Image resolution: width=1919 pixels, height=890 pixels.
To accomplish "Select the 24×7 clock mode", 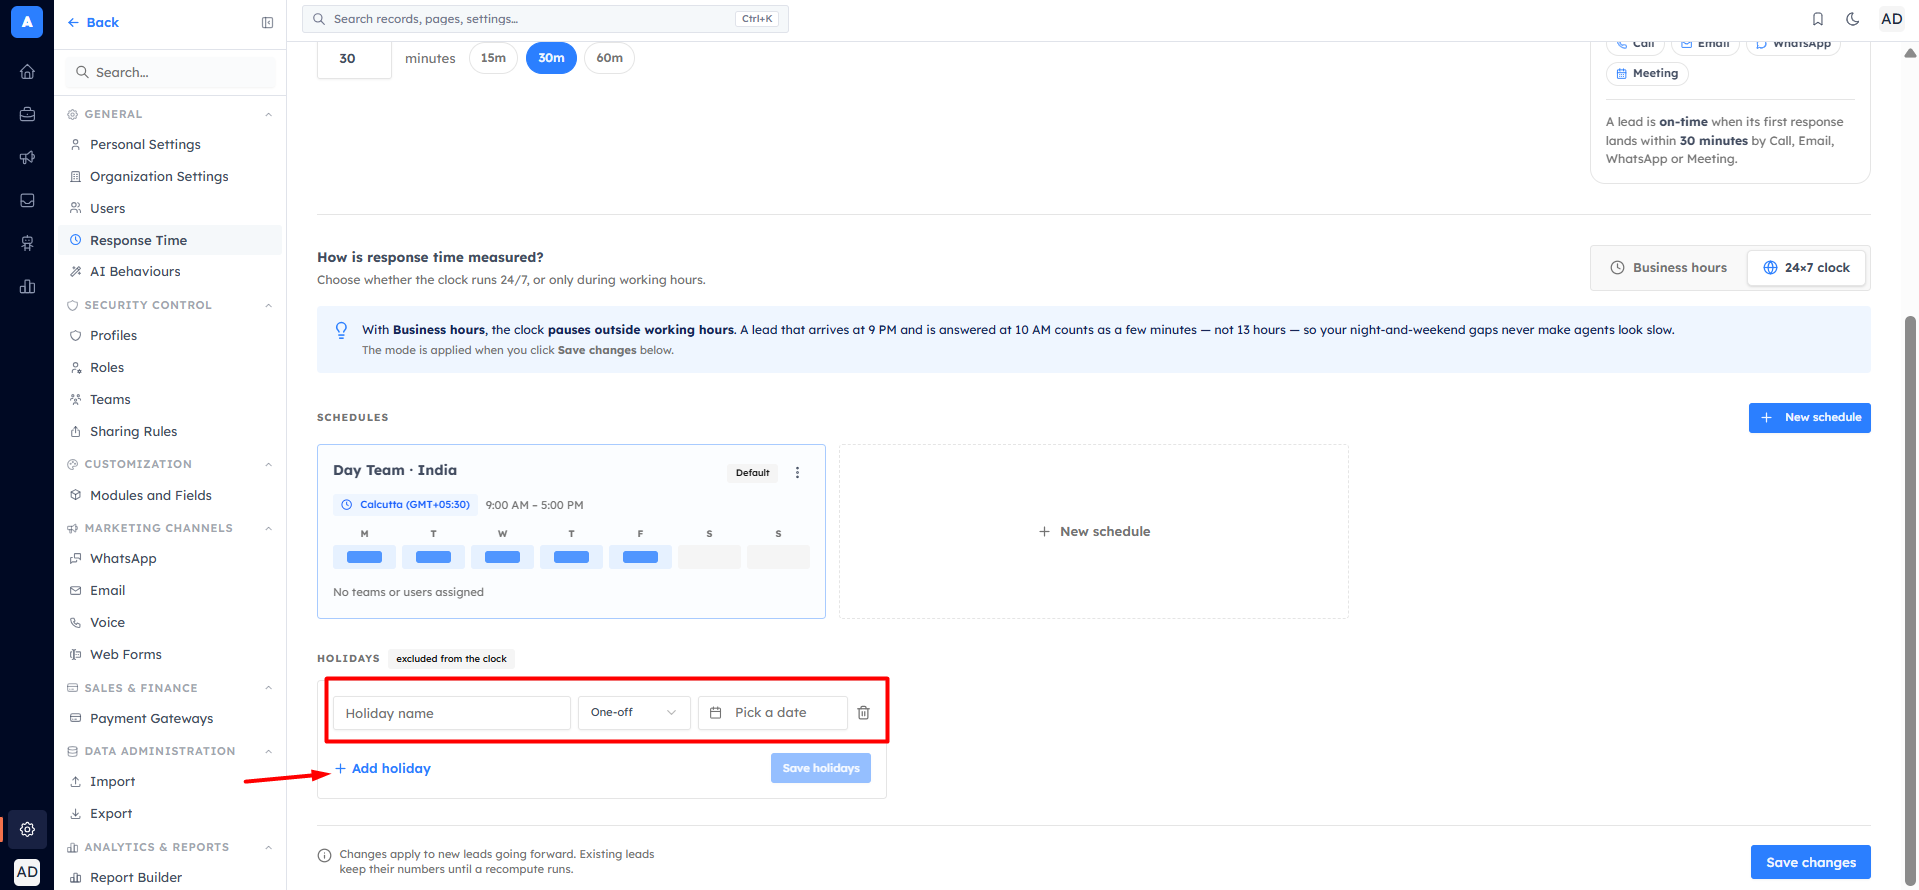I will pyautogui.click(x=1806, y=268).
